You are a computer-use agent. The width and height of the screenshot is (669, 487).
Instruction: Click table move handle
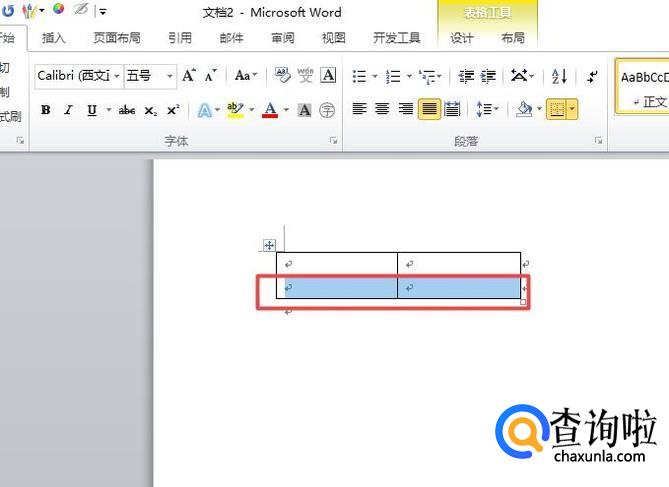click(269, 245)
